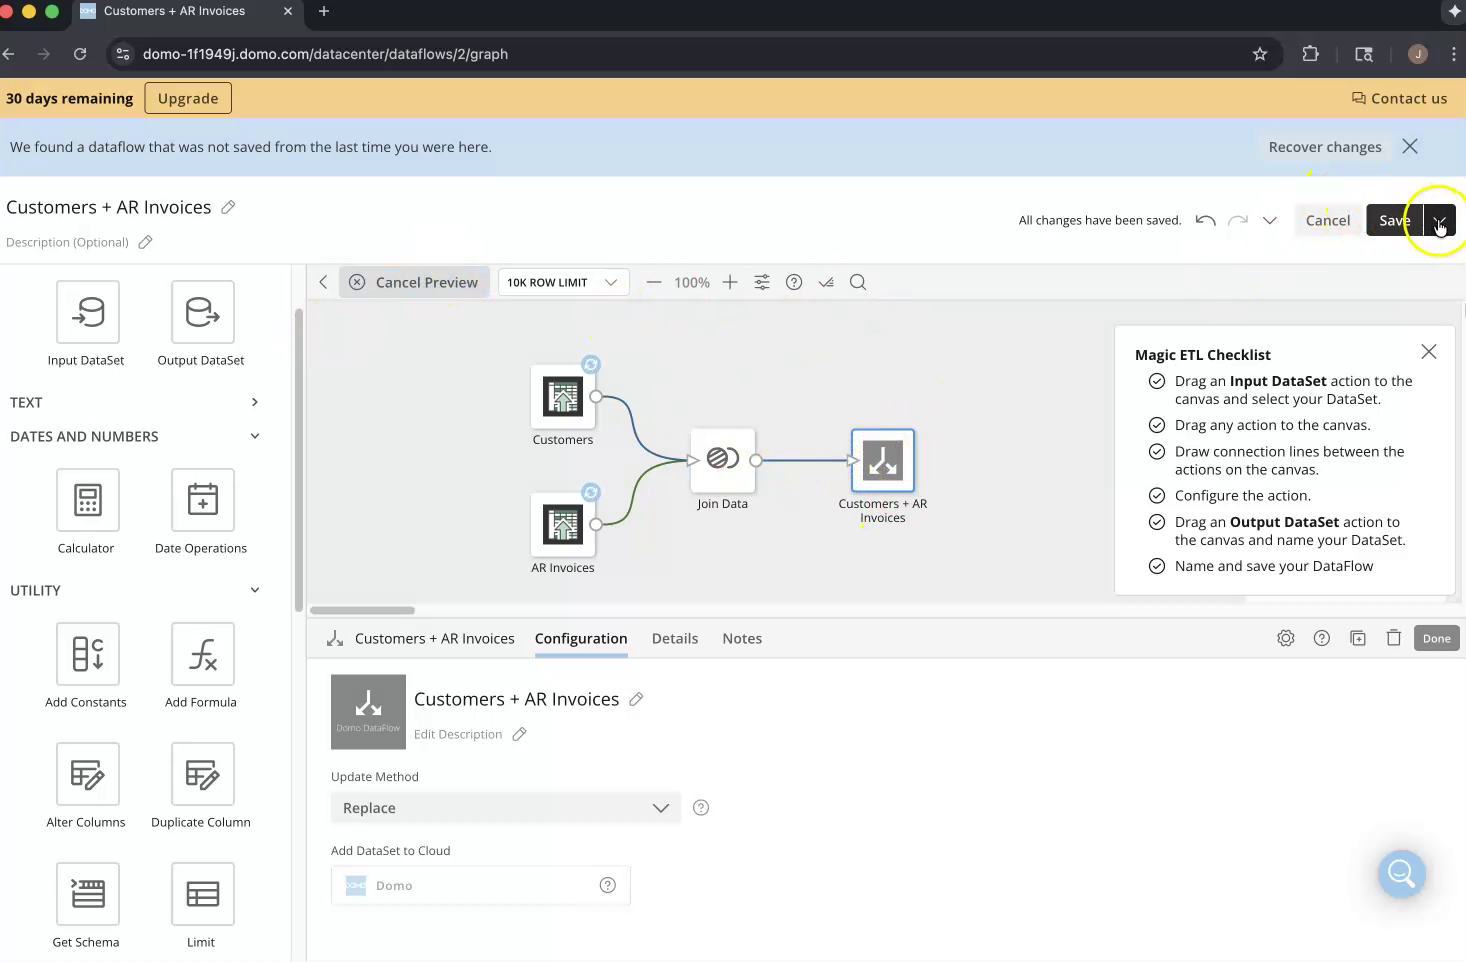Edit the dataflow title pencil icon
The image size is (1466, 962).
coord(228,207)
